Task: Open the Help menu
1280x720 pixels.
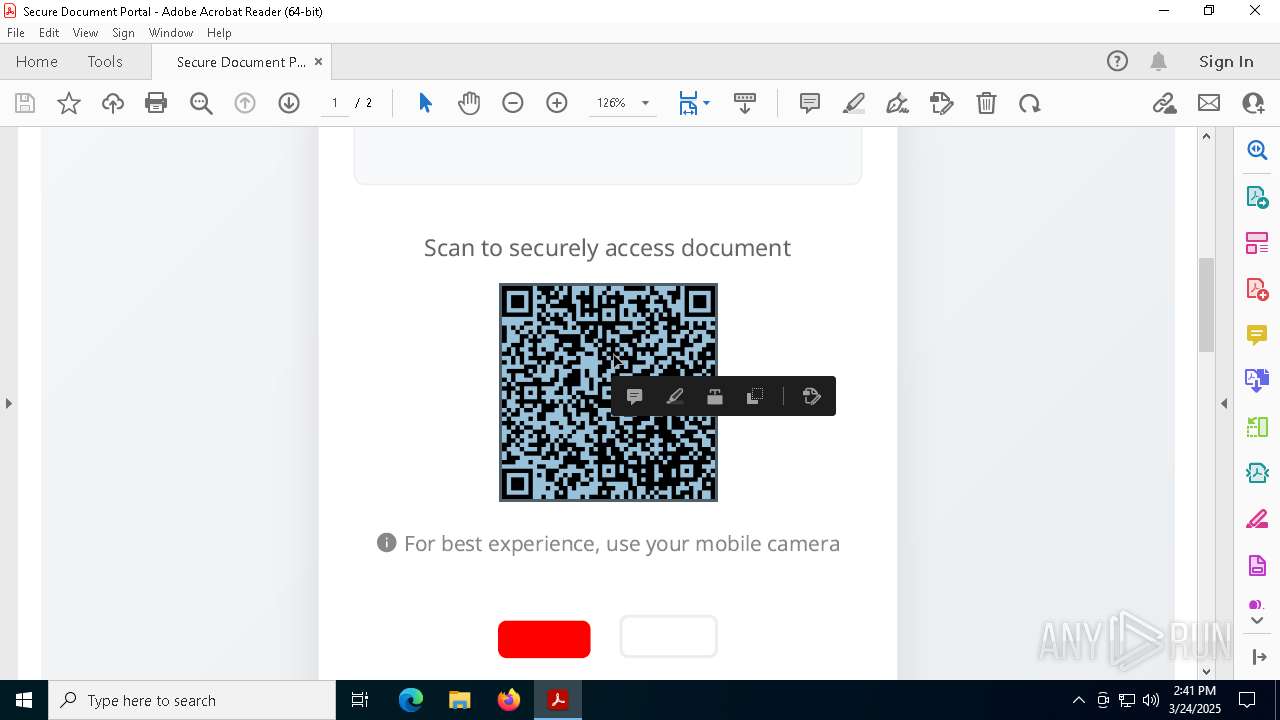Action: pyautogui.click(x=219, y=33)
